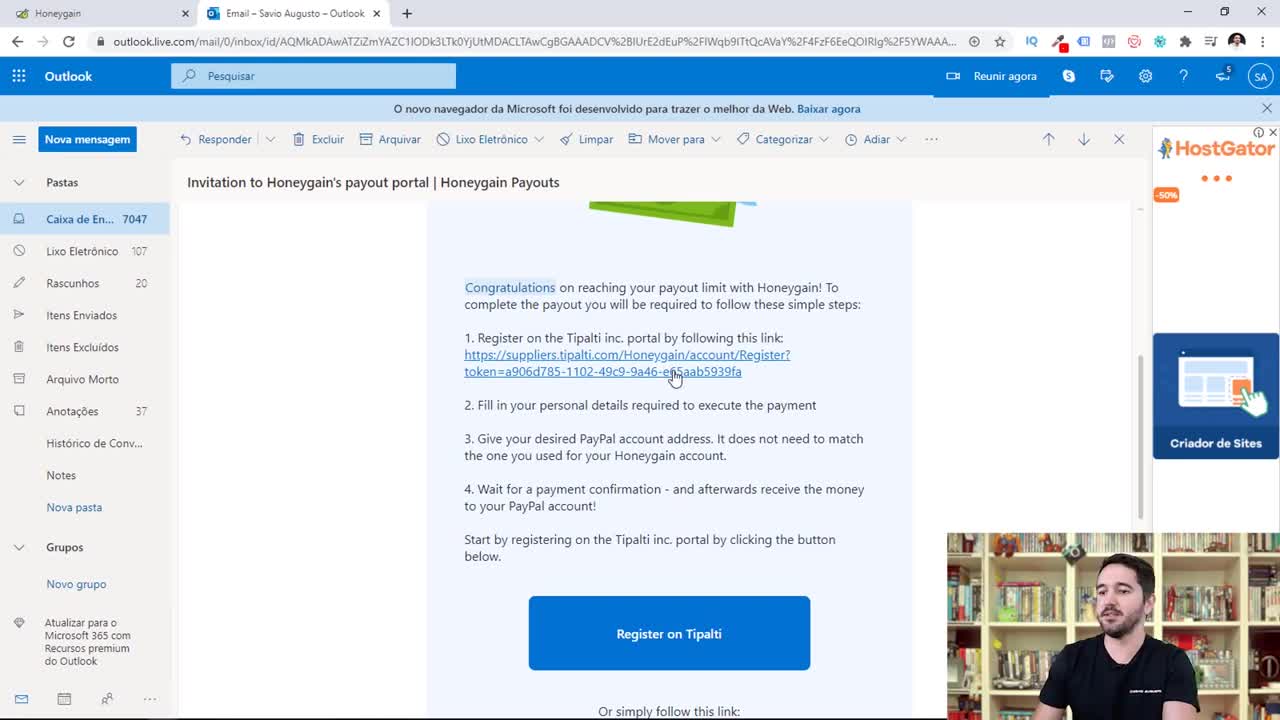The image size is (1280, 720).
Task: Open Itens Excluídos folder
Action: click(x=85, y=347)
